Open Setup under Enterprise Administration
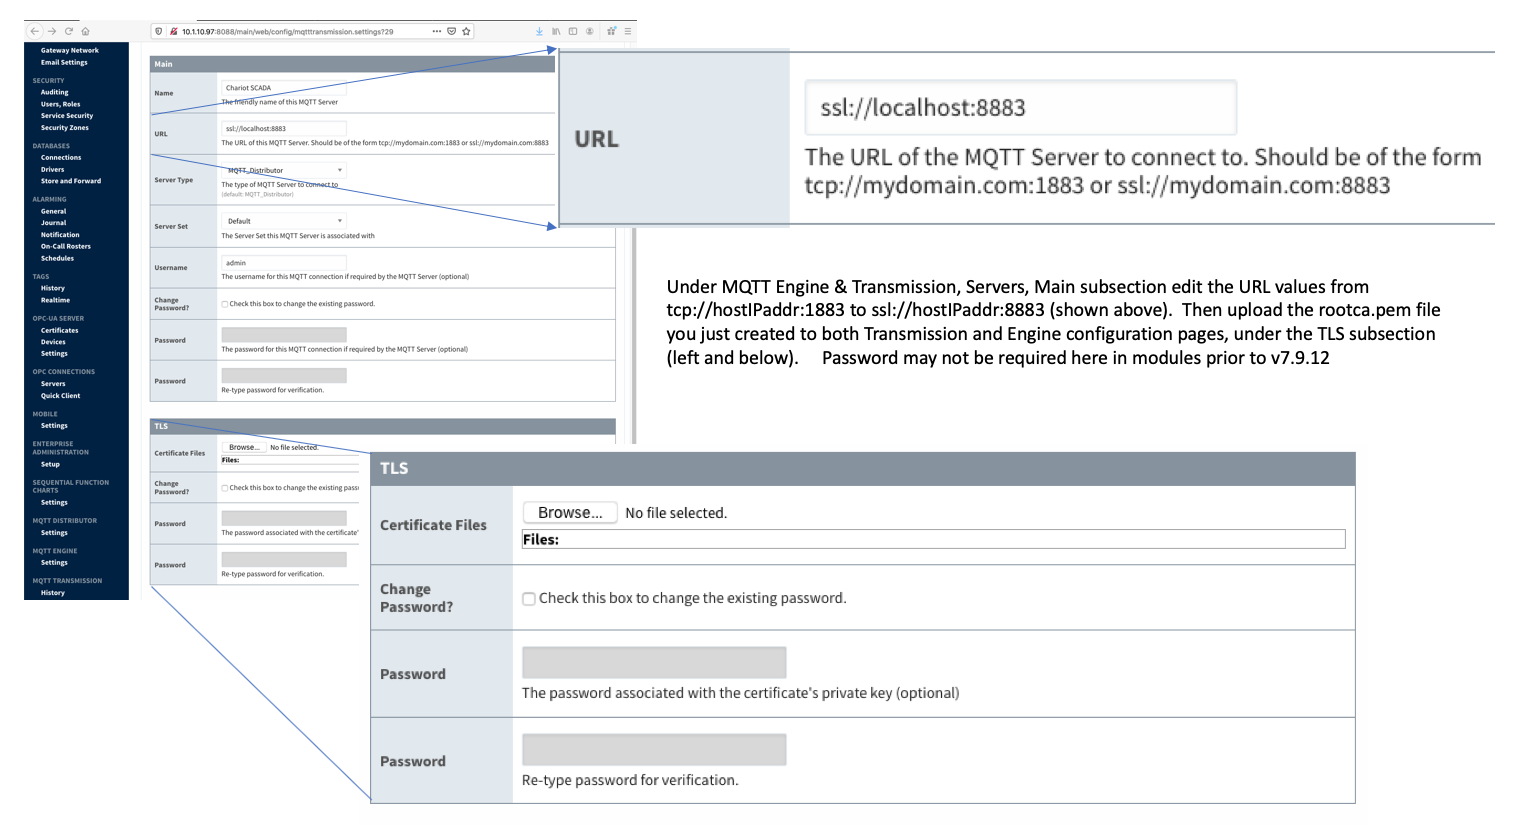 click(x=50, y=464)
